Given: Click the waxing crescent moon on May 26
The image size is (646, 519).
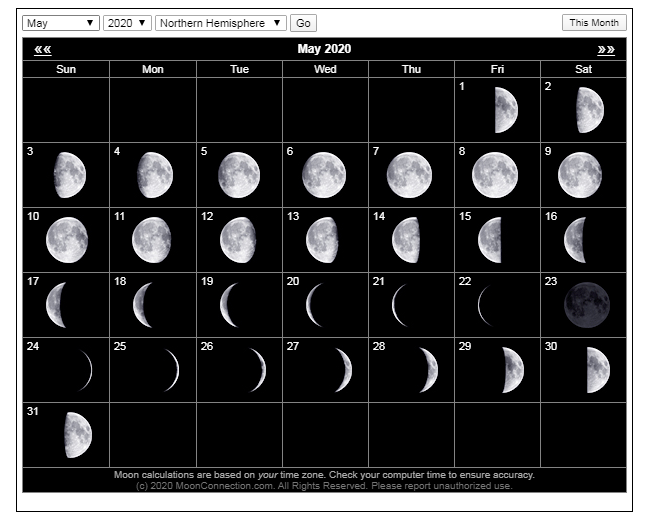Looking at the screenshot, I should 257,370.
